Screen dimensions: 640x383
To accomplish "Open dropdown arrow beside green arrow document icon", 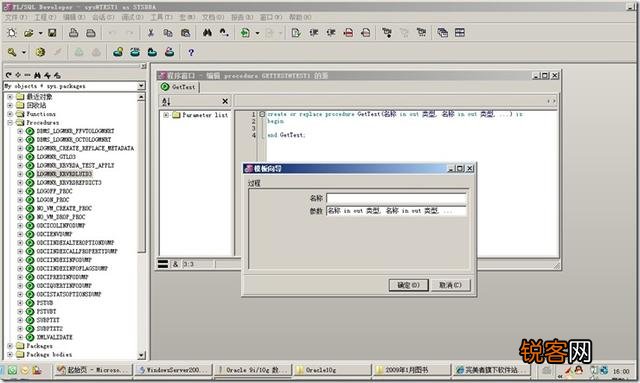I will click(x=257, y=33).
